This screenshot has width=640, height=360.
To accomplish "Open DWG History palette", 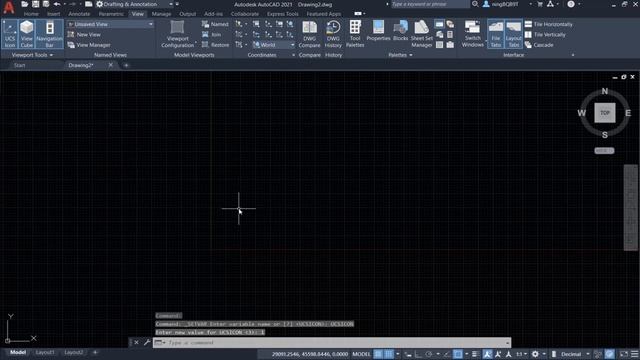I will pyautogui.click(x=333, y=34).
